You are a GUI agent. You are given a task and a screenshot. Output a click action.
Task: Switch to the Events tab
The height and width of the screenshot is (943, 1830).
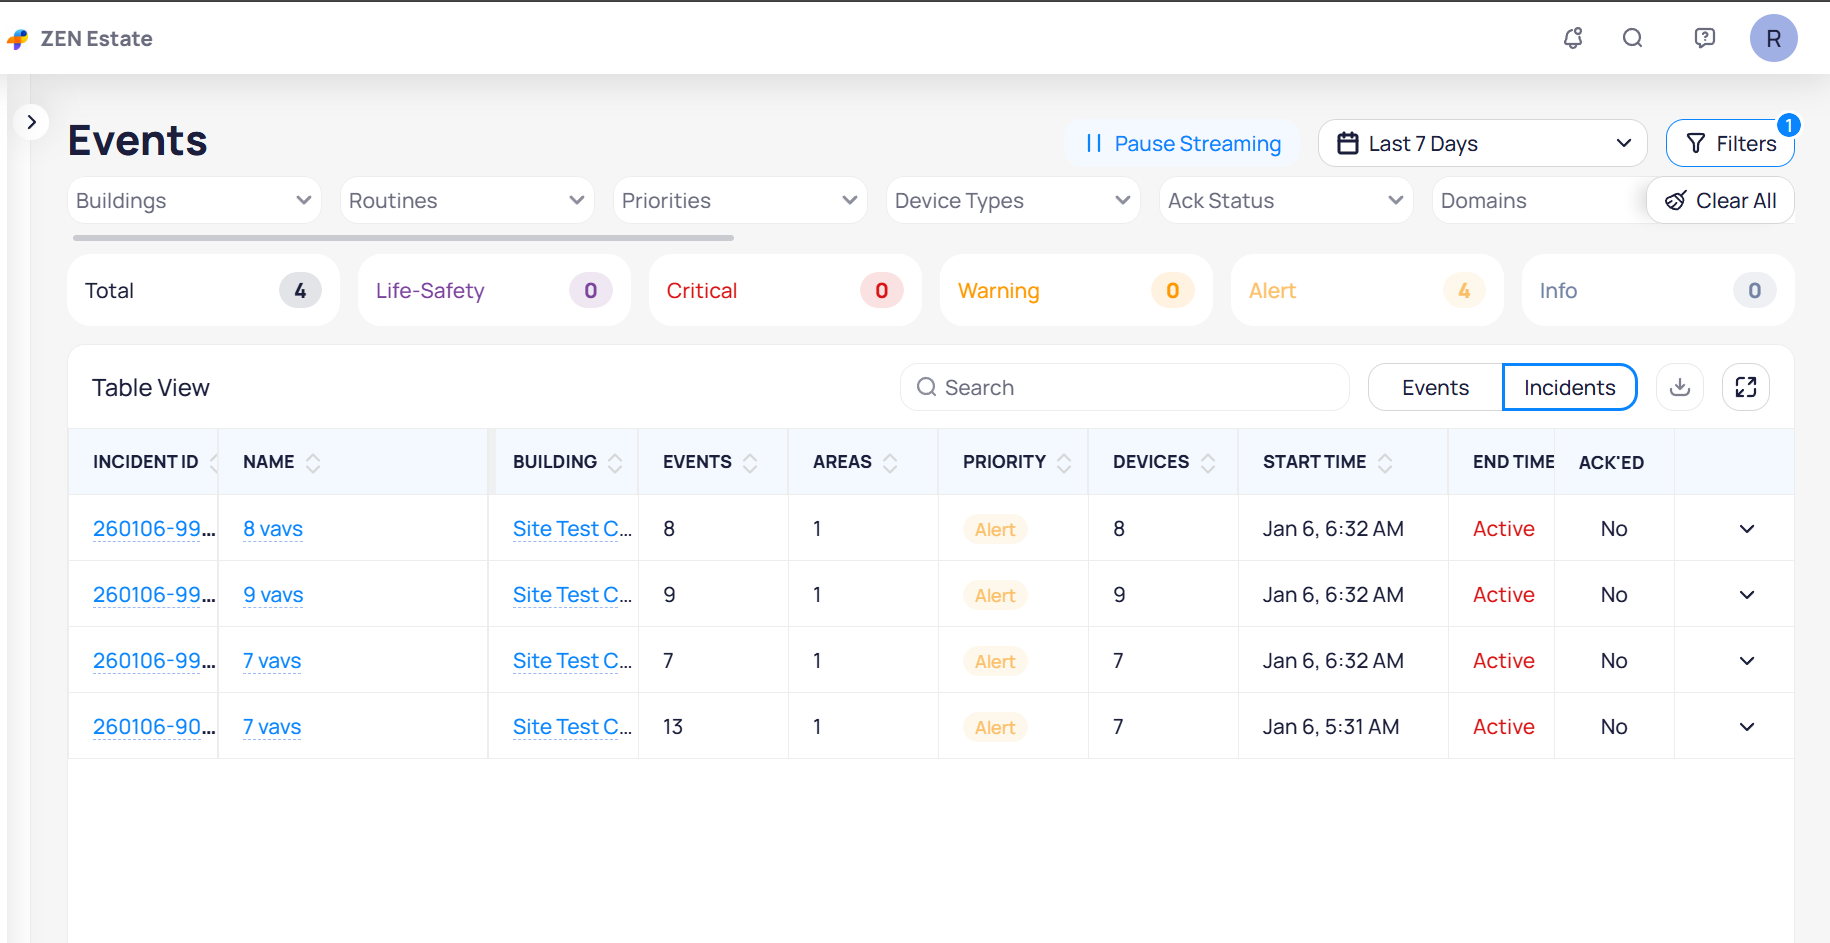(1435, 388)
